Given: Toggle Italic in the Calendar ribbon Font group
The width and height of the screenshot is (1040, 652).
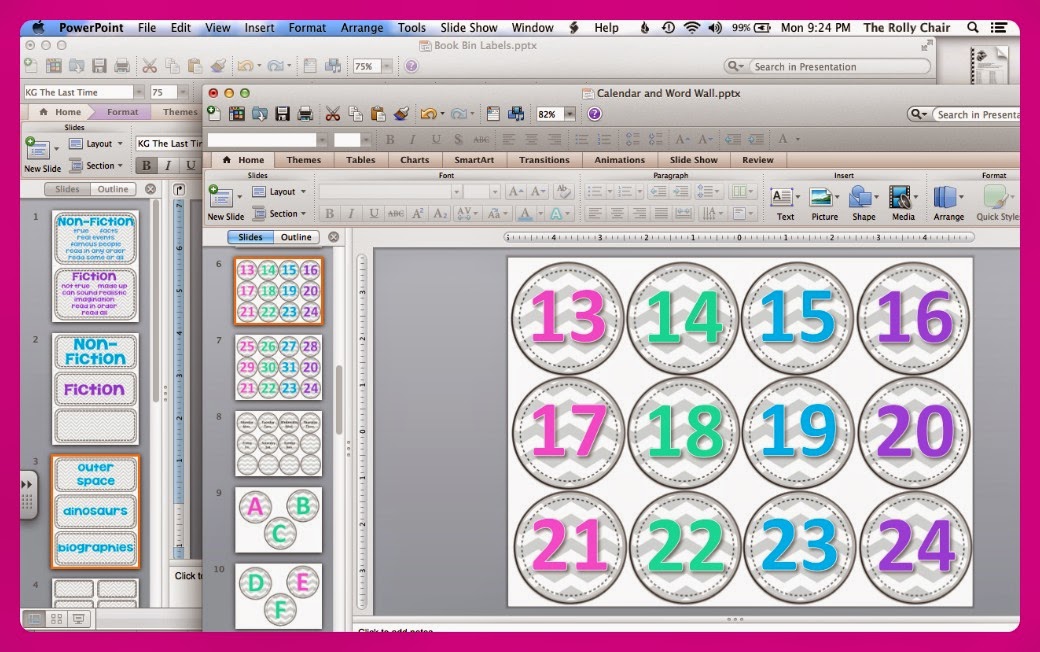Looking at the screenshot, I should [x=351, y=213].
